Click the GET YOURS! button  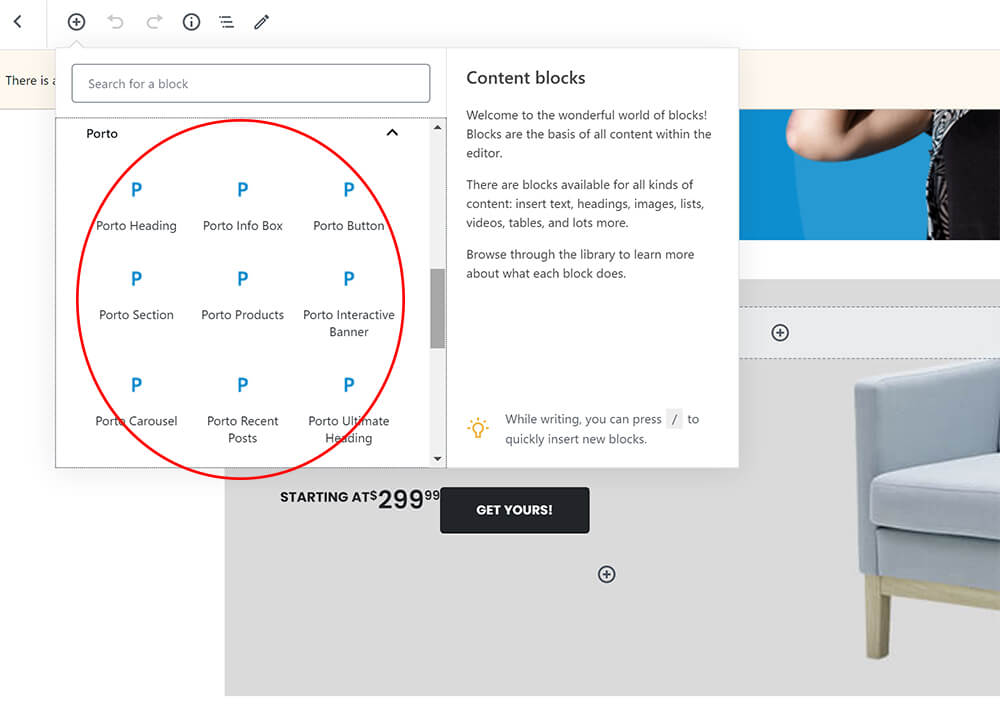[x=514, y=510]
